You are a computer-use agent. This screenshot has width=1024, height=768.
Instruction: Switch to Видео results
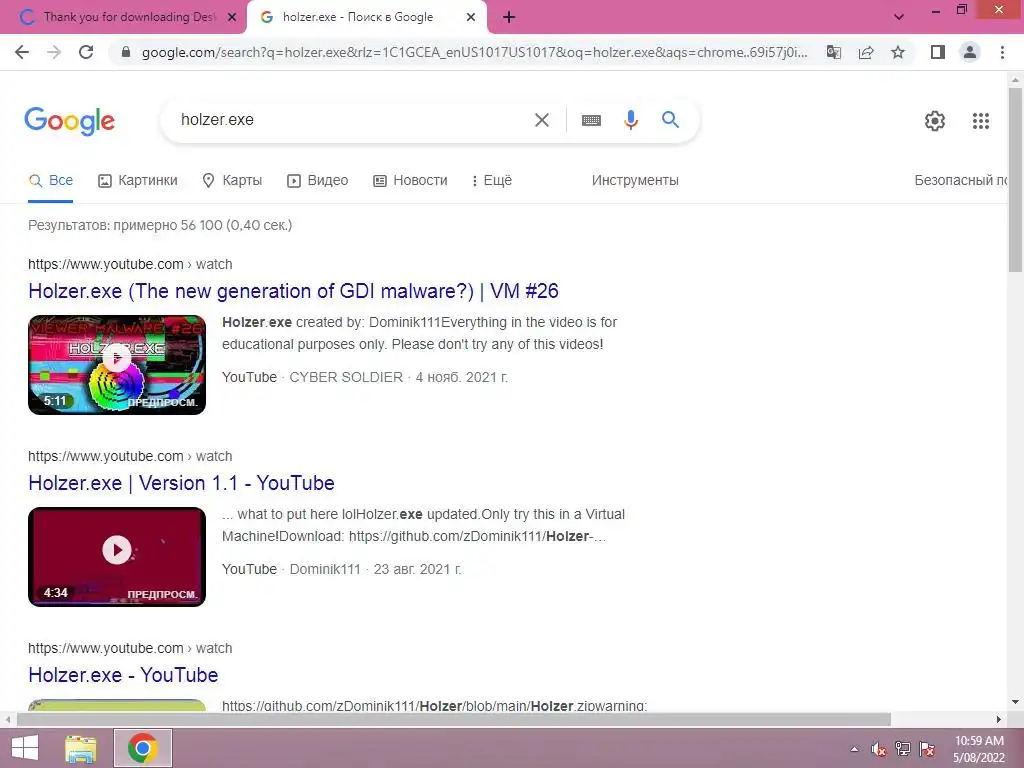pos(318,180)
